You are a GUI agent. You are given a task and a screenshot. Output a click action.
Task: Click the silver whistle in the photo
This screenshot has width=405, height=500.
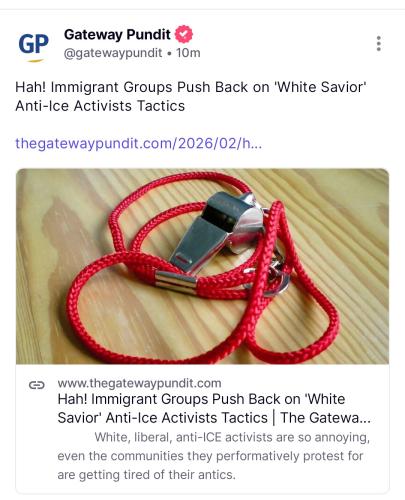coord(216,230)
